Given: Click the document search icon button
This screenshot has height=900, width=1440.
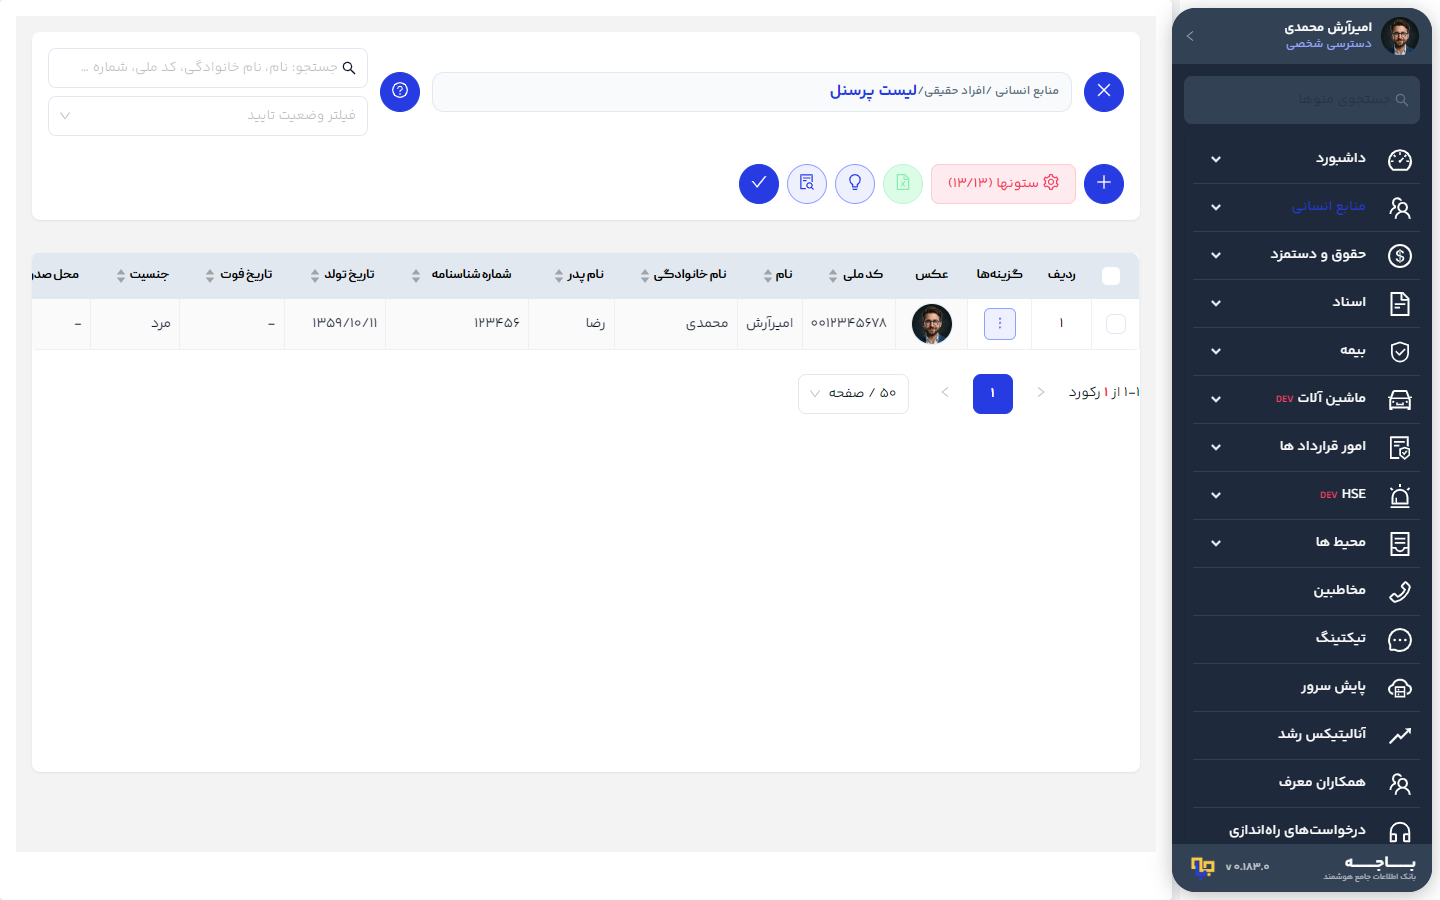Looking at the screenshot, I should pos(807,184).
